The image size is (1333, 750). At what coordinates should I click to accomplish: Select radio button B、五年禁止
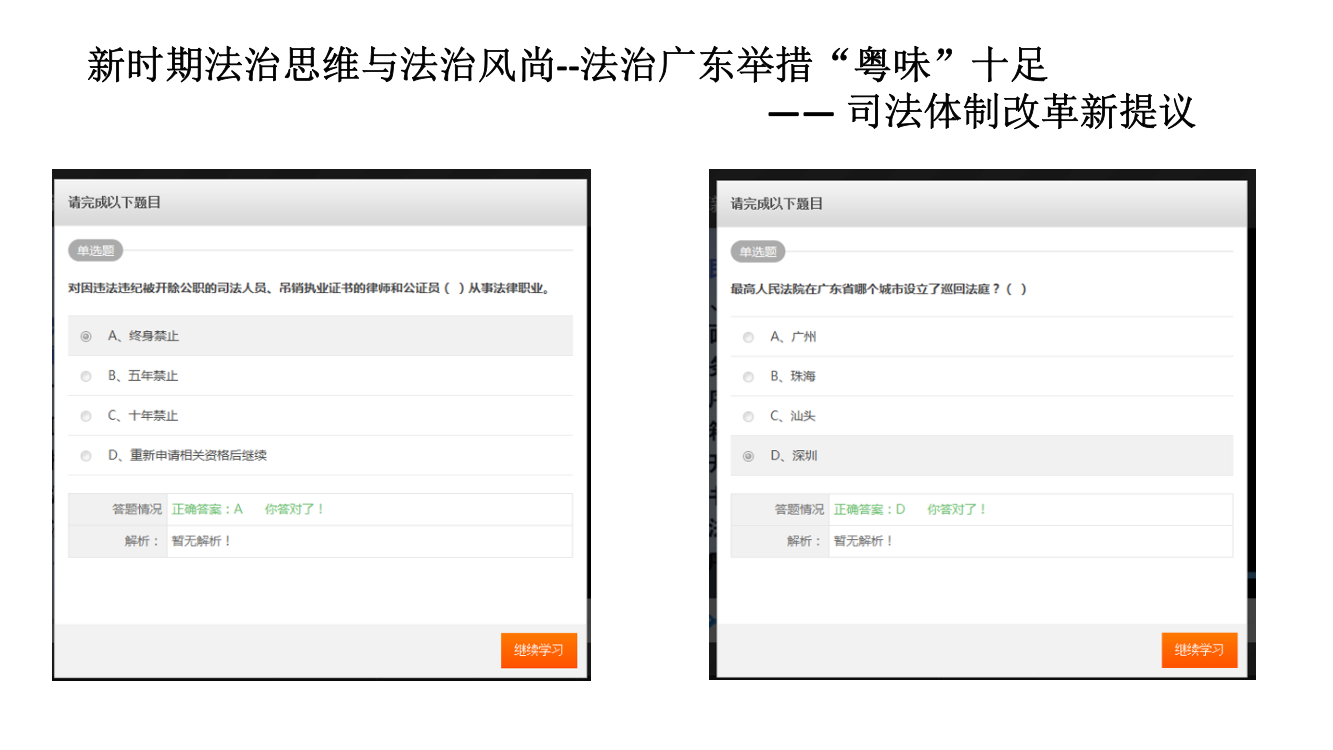(86, 376)
